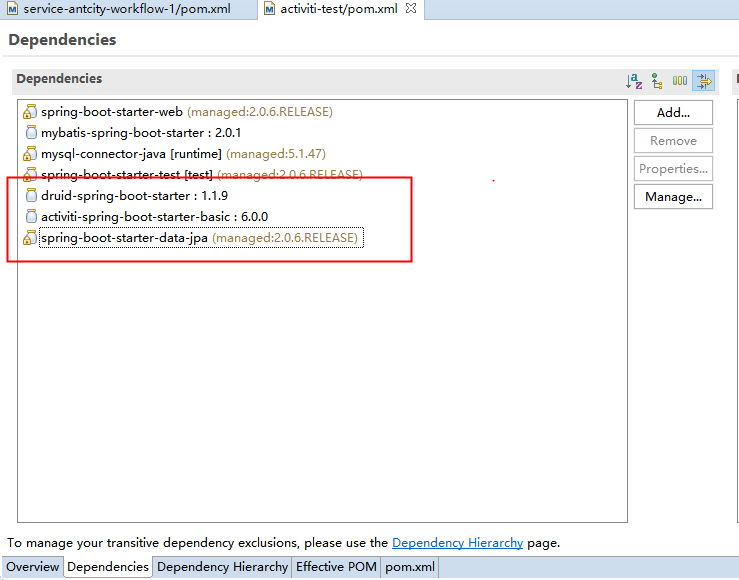Select the activiti-test/pom.xml editor tab
This screenshot has width=739, height=580.
(x=339, y=9)
